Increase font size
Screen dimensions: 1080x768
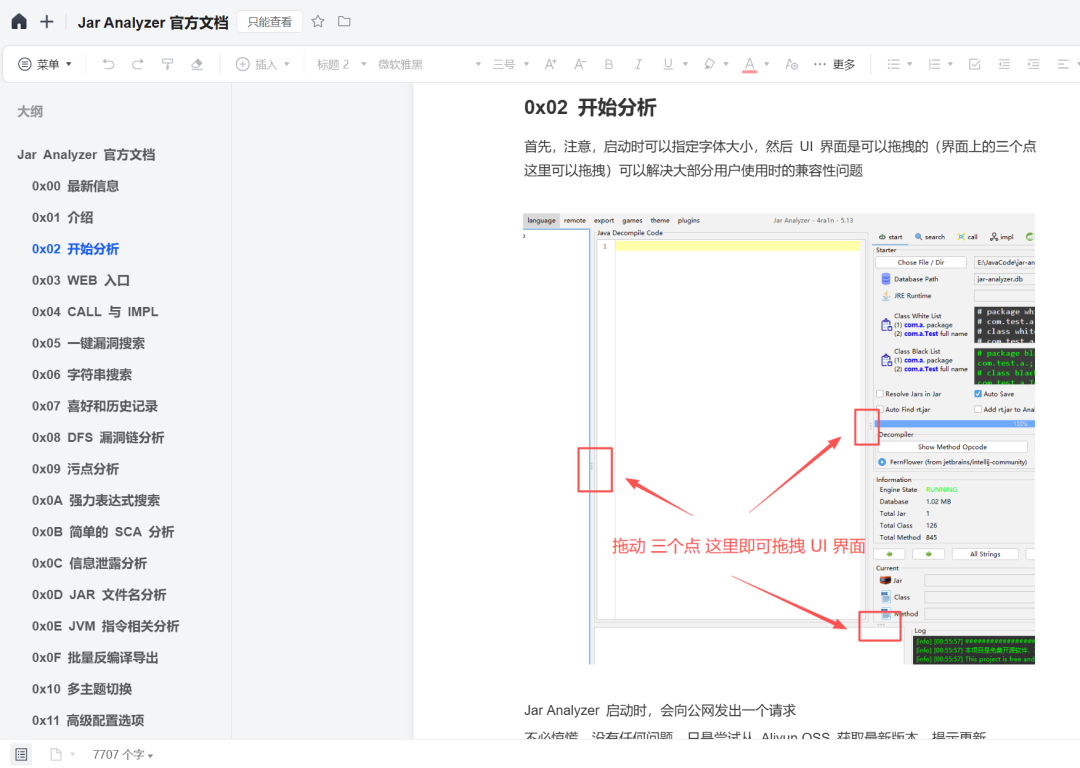pos(550,64)
